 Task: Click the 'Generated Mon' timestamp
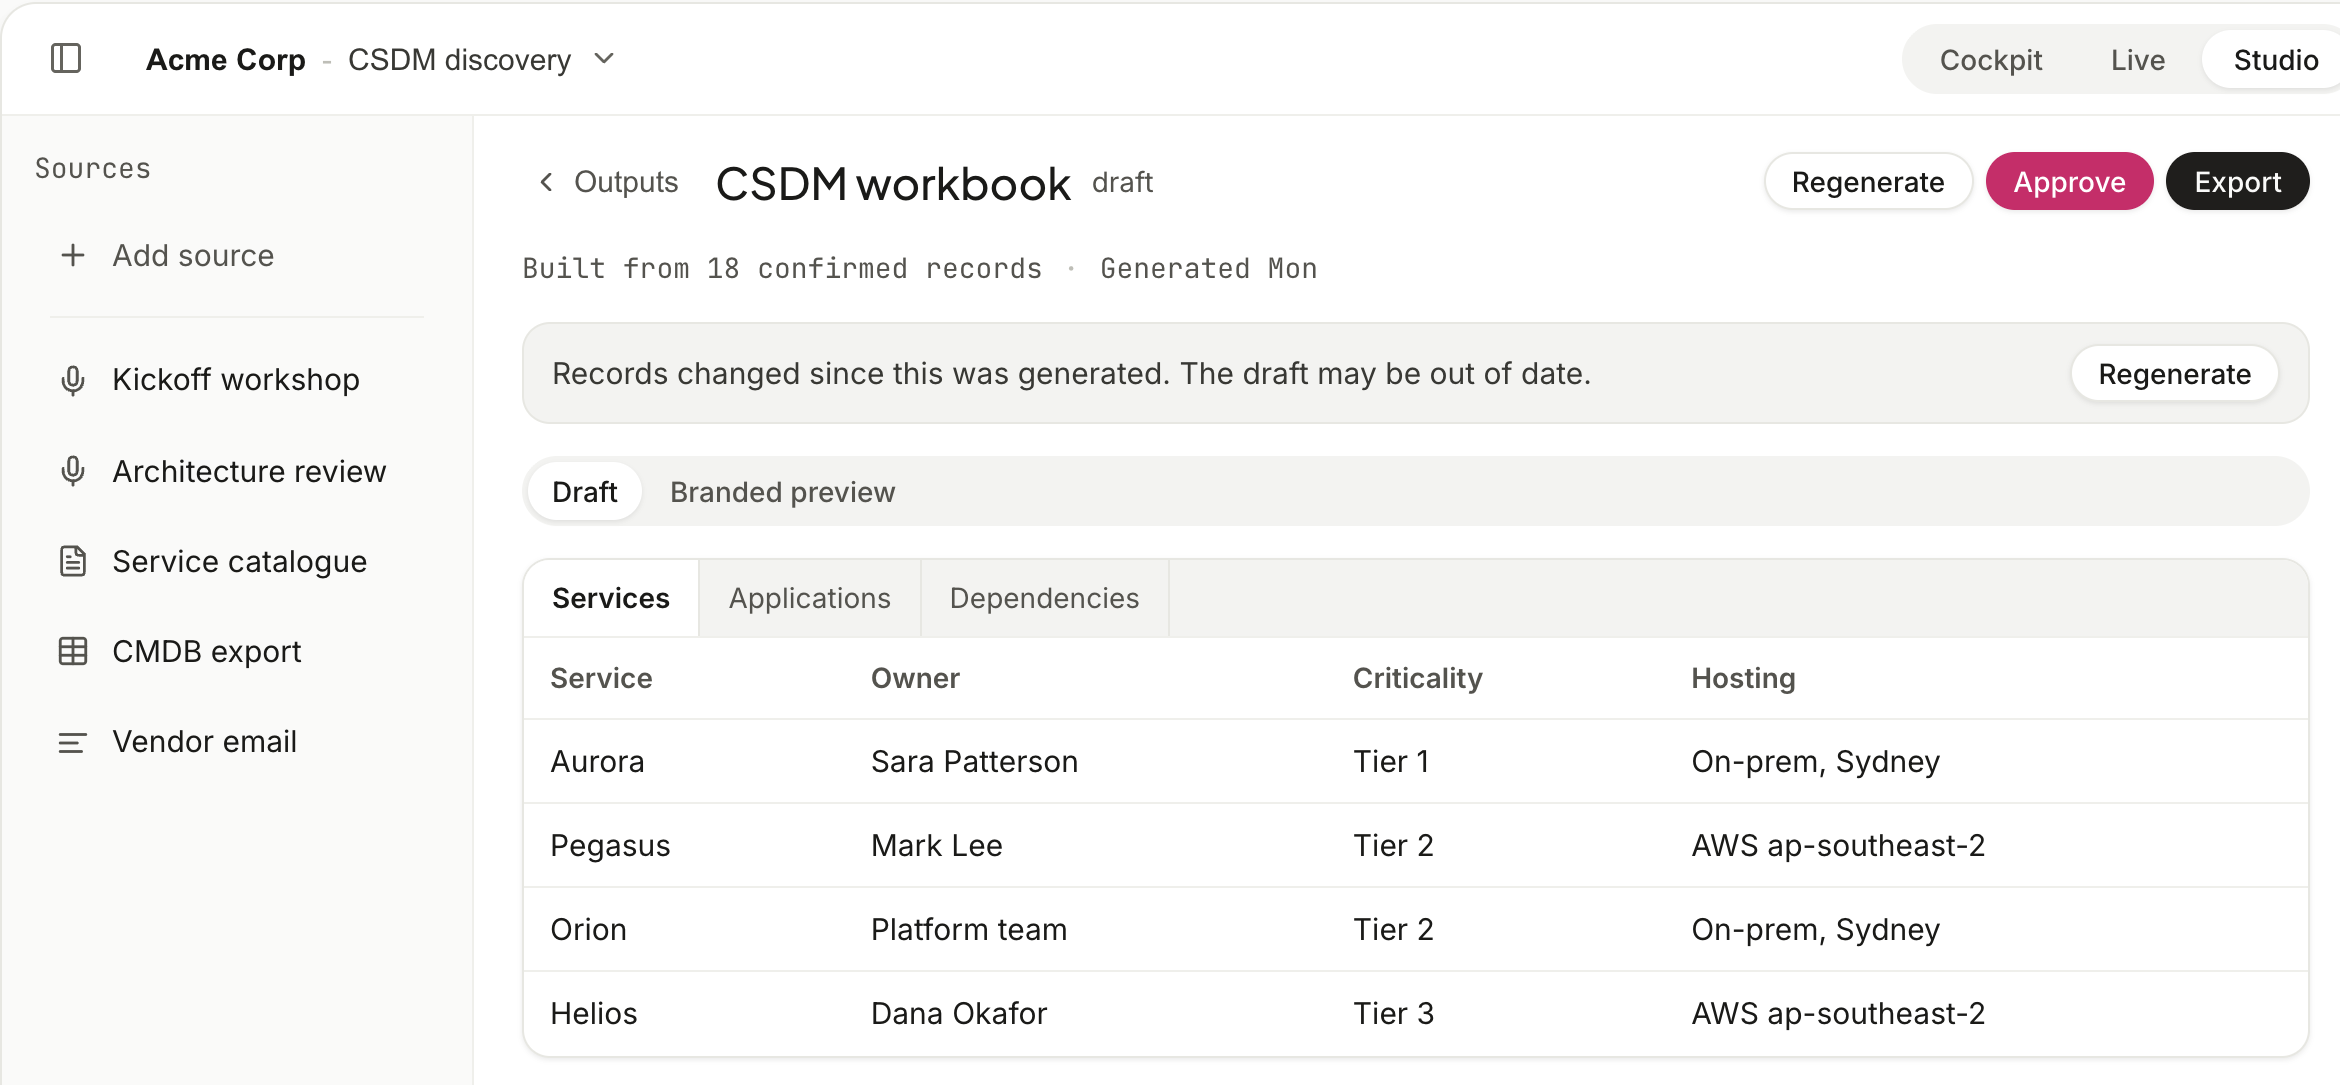pyautogui.click(x=1208, y=269)
